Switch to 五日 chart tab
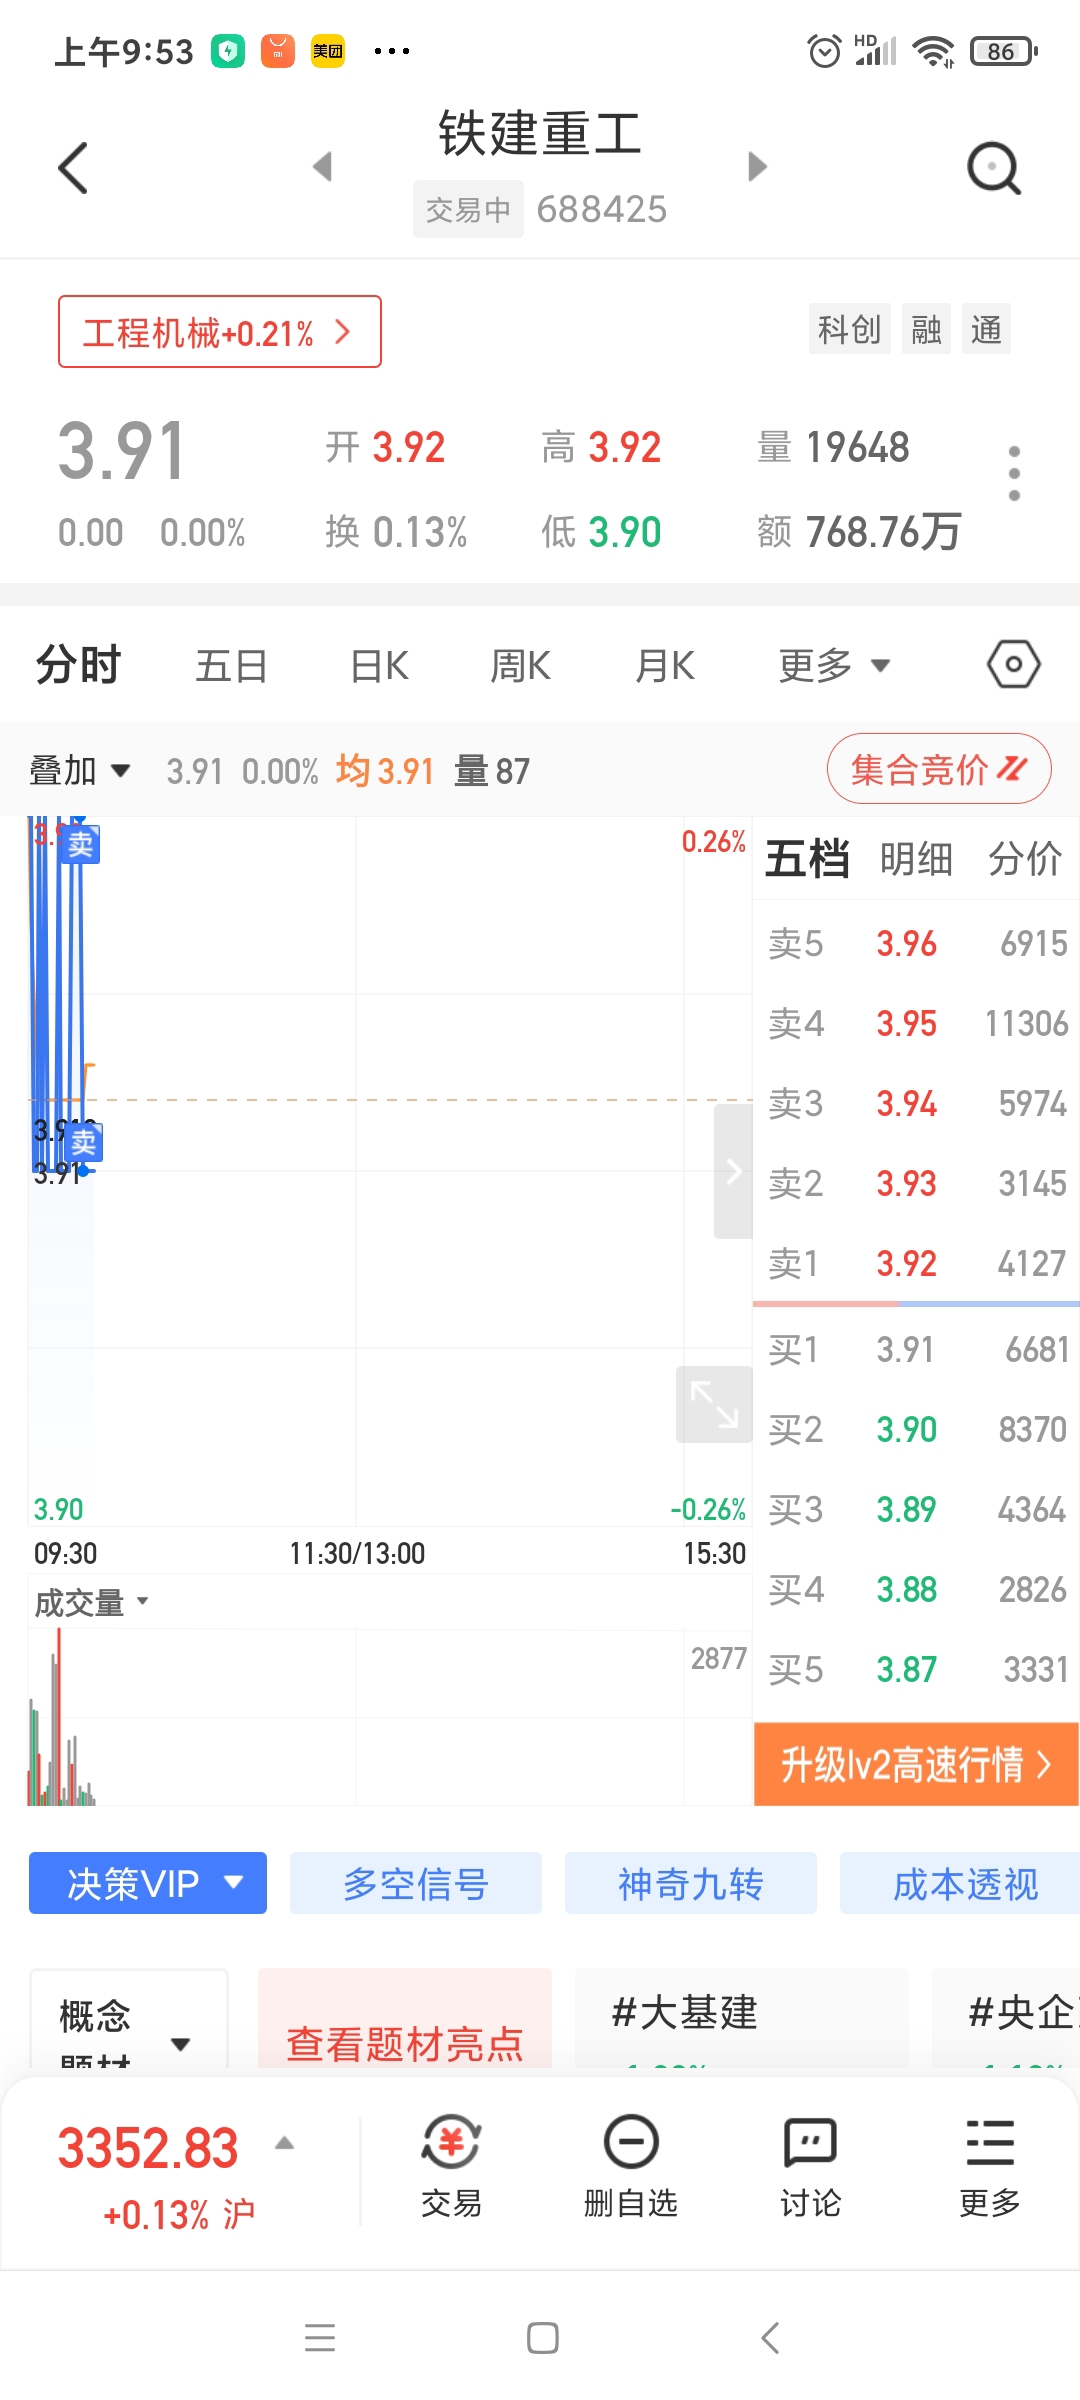Viewport: 1080px width, 2400px height. 231,665
